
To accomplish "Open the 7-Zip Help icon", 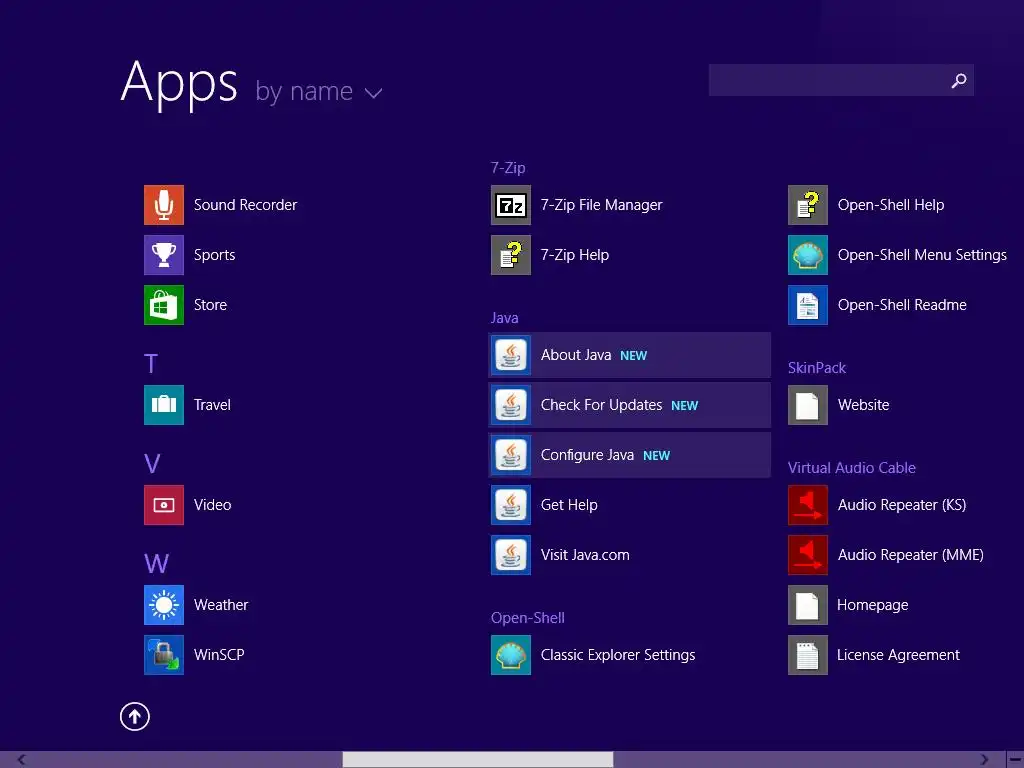I will pyautogui.click(x=511, y=255).
